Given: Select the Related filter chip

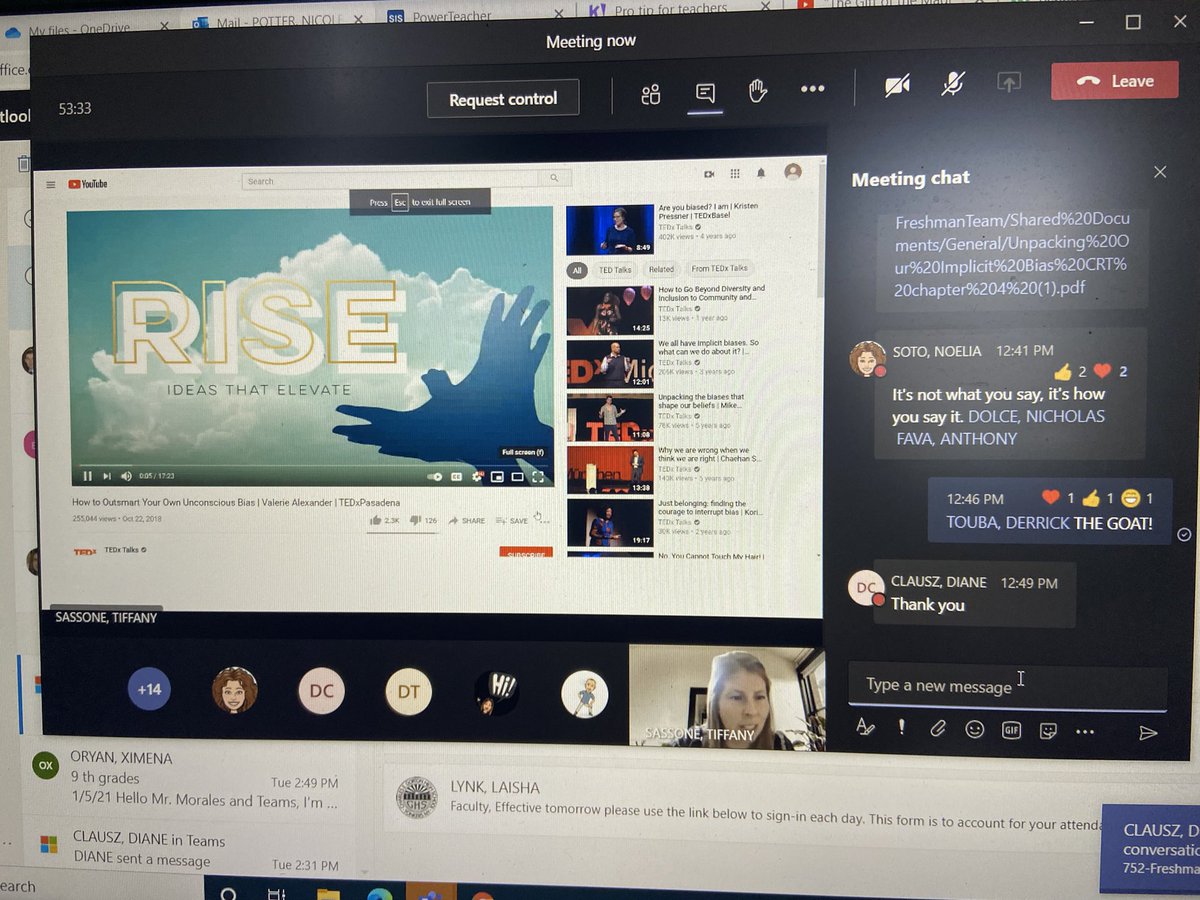Looking at the screenshot, I should [661, 269].
